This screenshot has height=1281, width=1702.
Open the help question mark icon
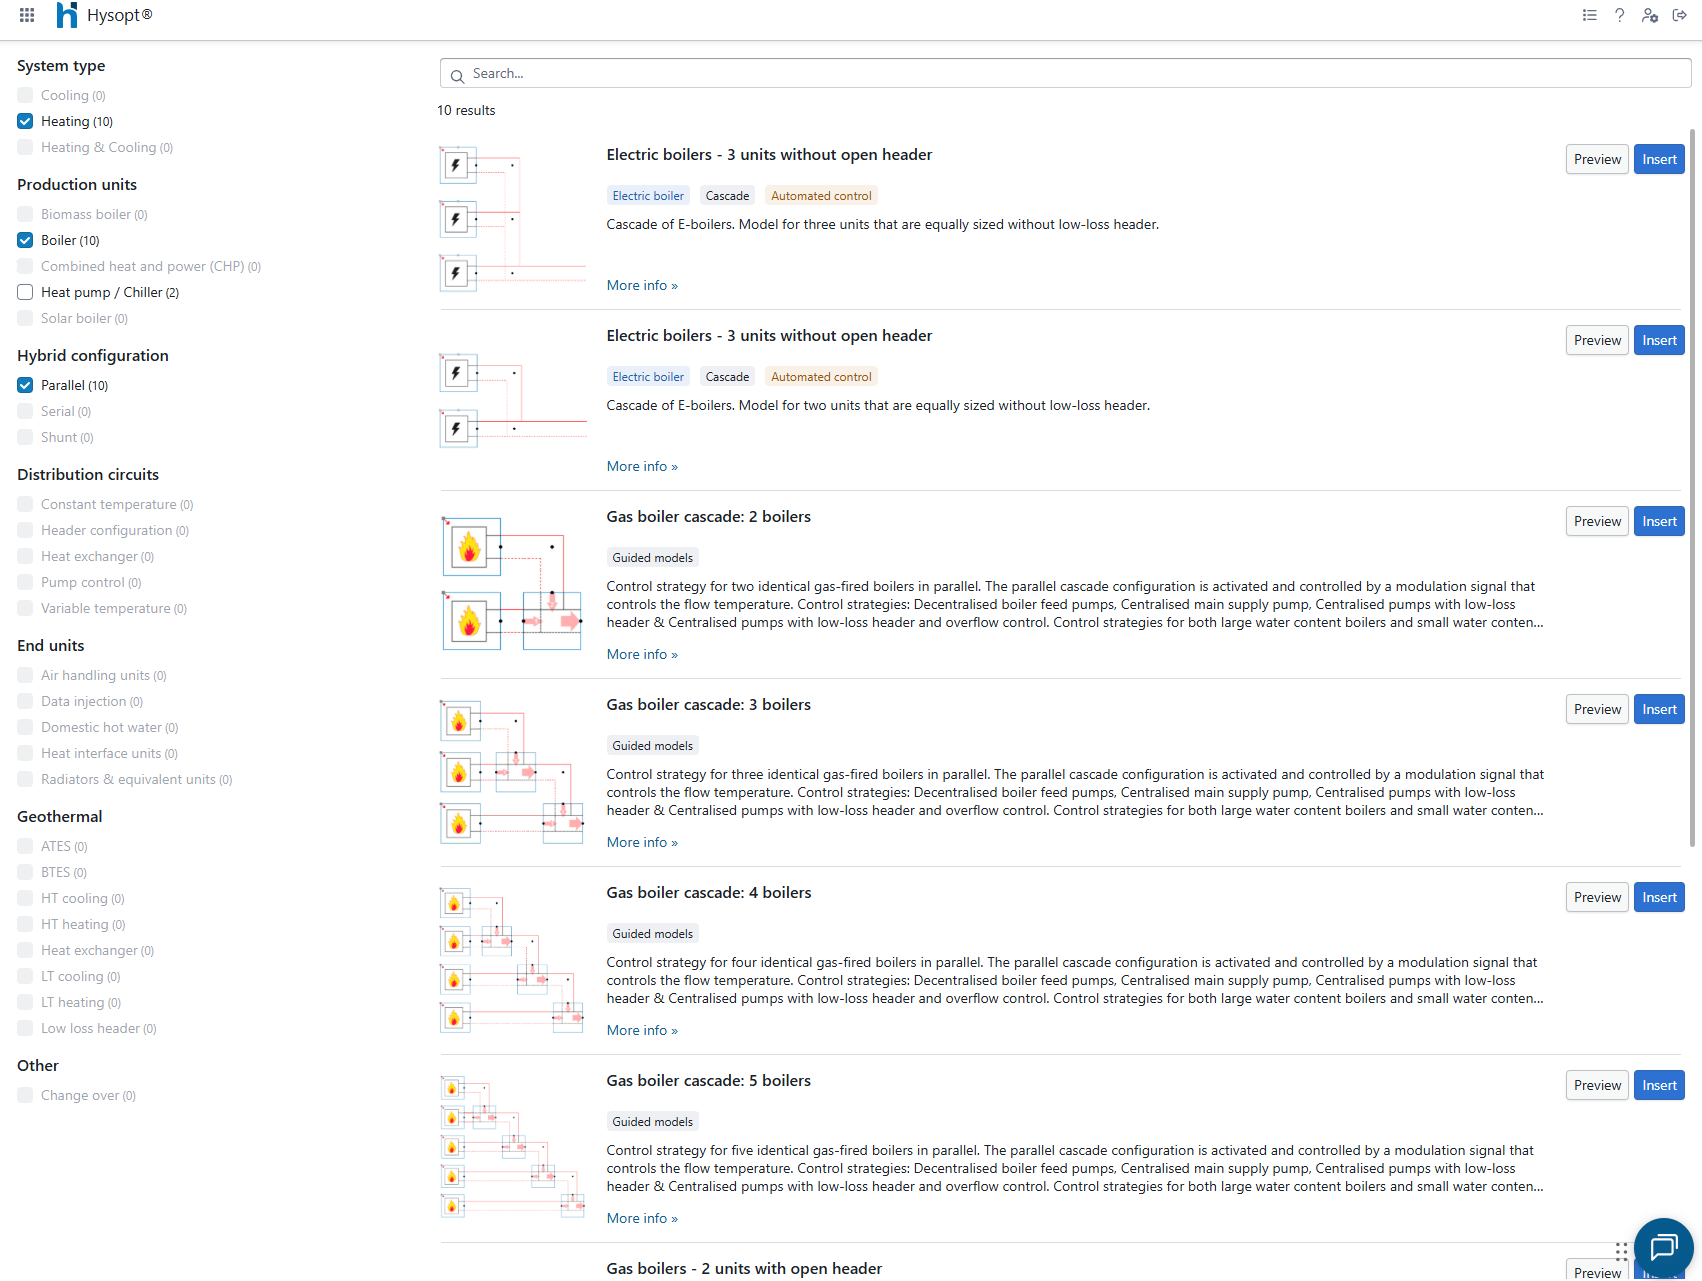pyautogui.click(x=1619, y=15)
